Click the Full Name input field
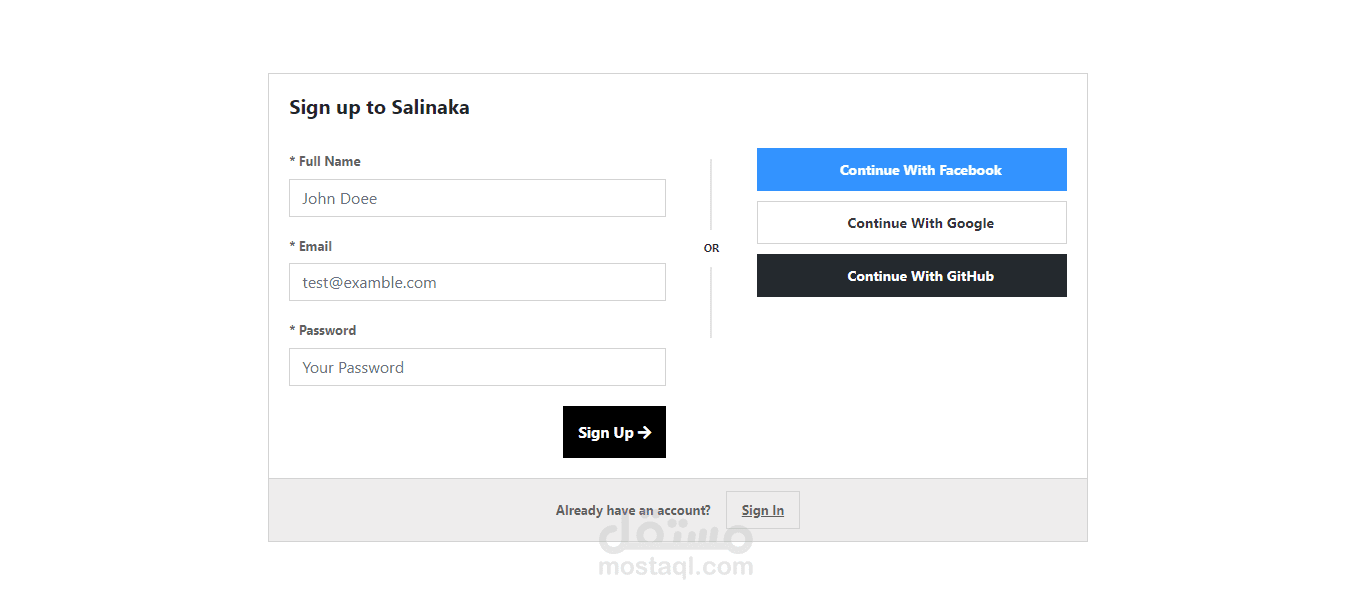The image size is (1353, 592). (x=477, y=198)
